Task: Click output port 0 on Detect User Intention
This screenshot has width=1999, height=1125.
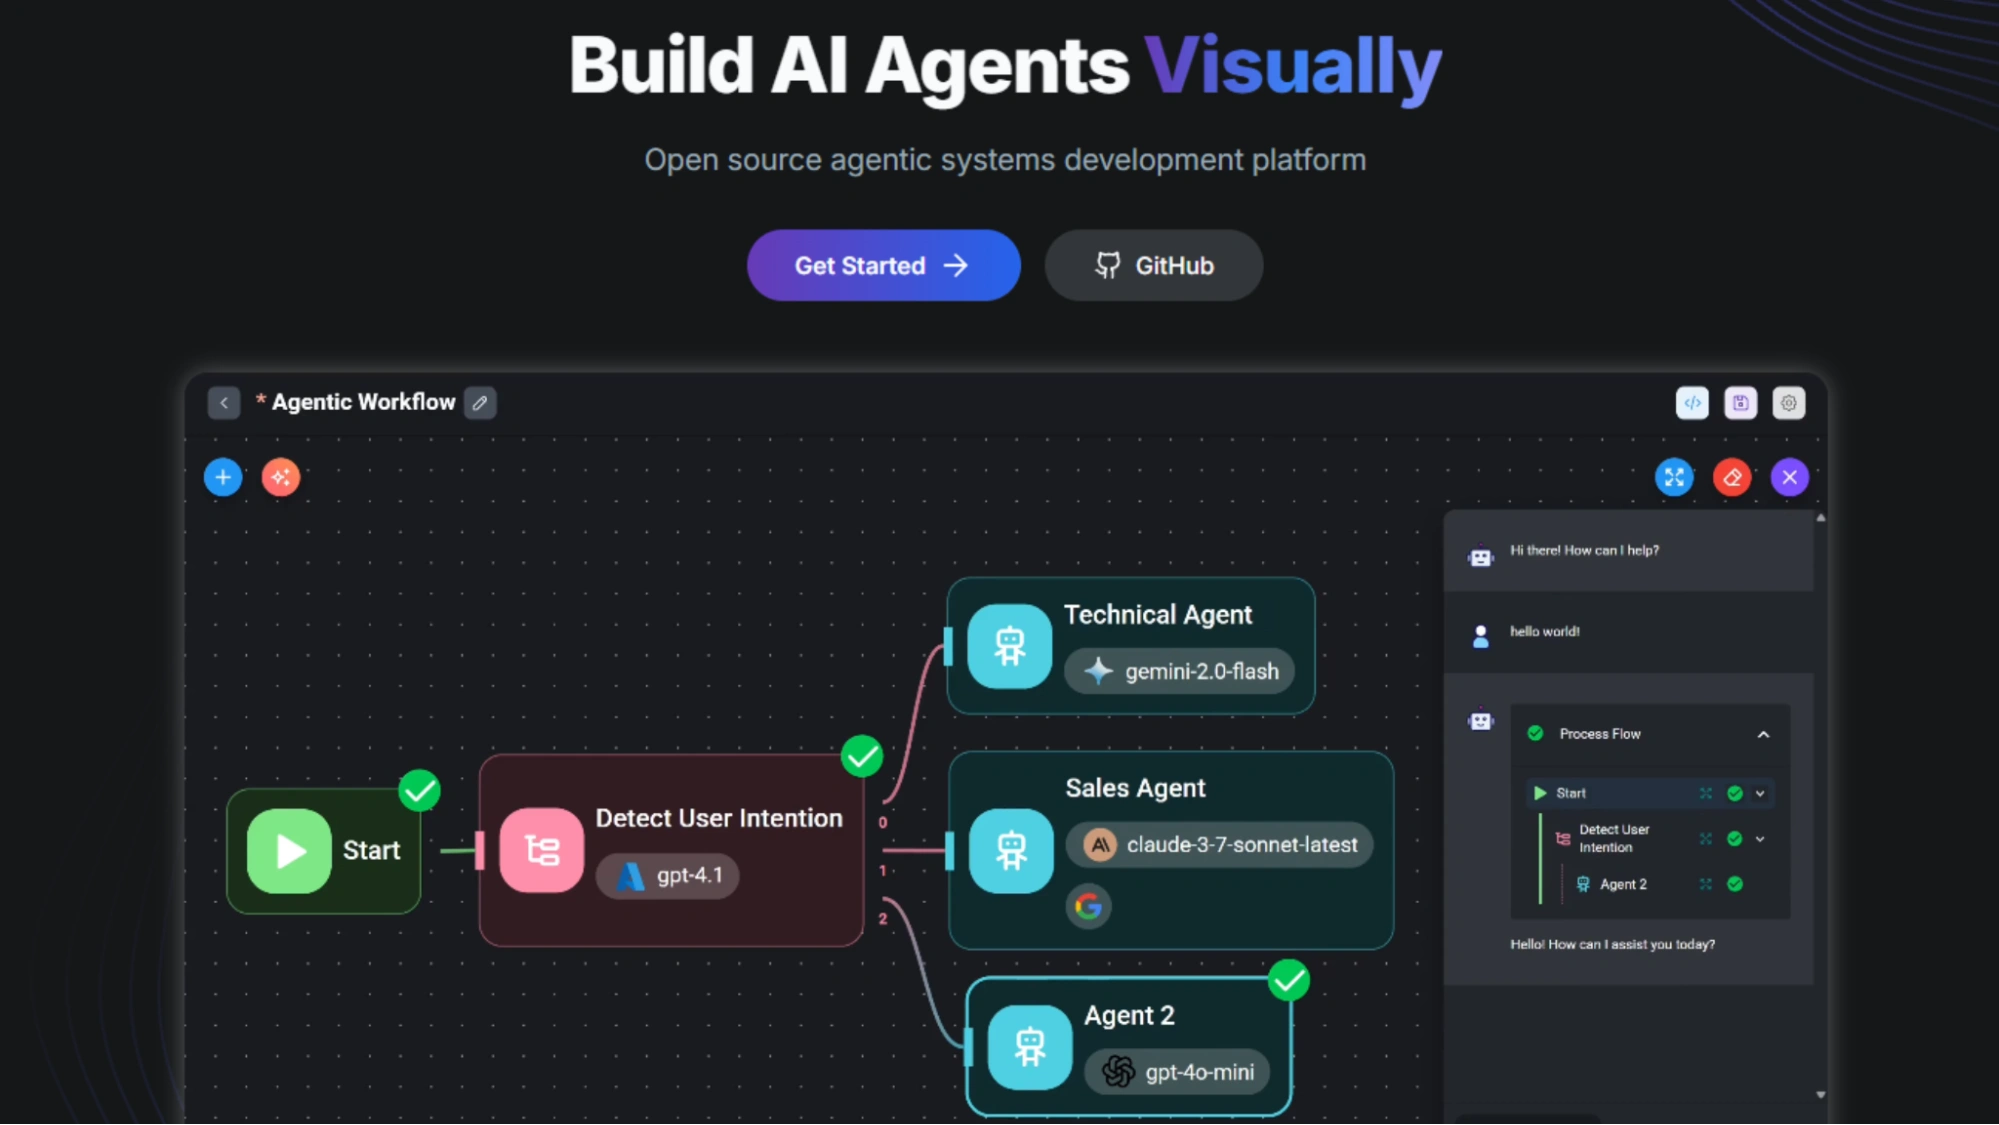Action: [883, 823]
